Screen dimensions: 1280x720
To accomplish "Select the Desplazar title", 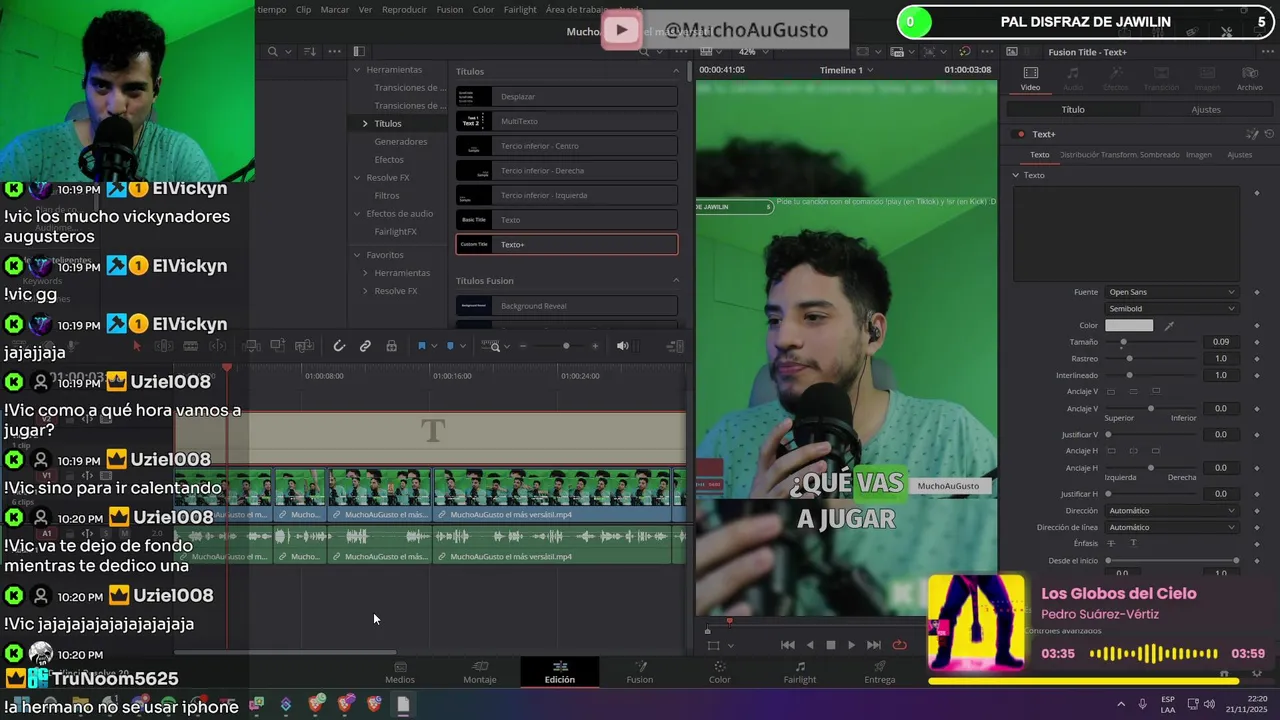I will pyautogui.click(x=567, y=96).
